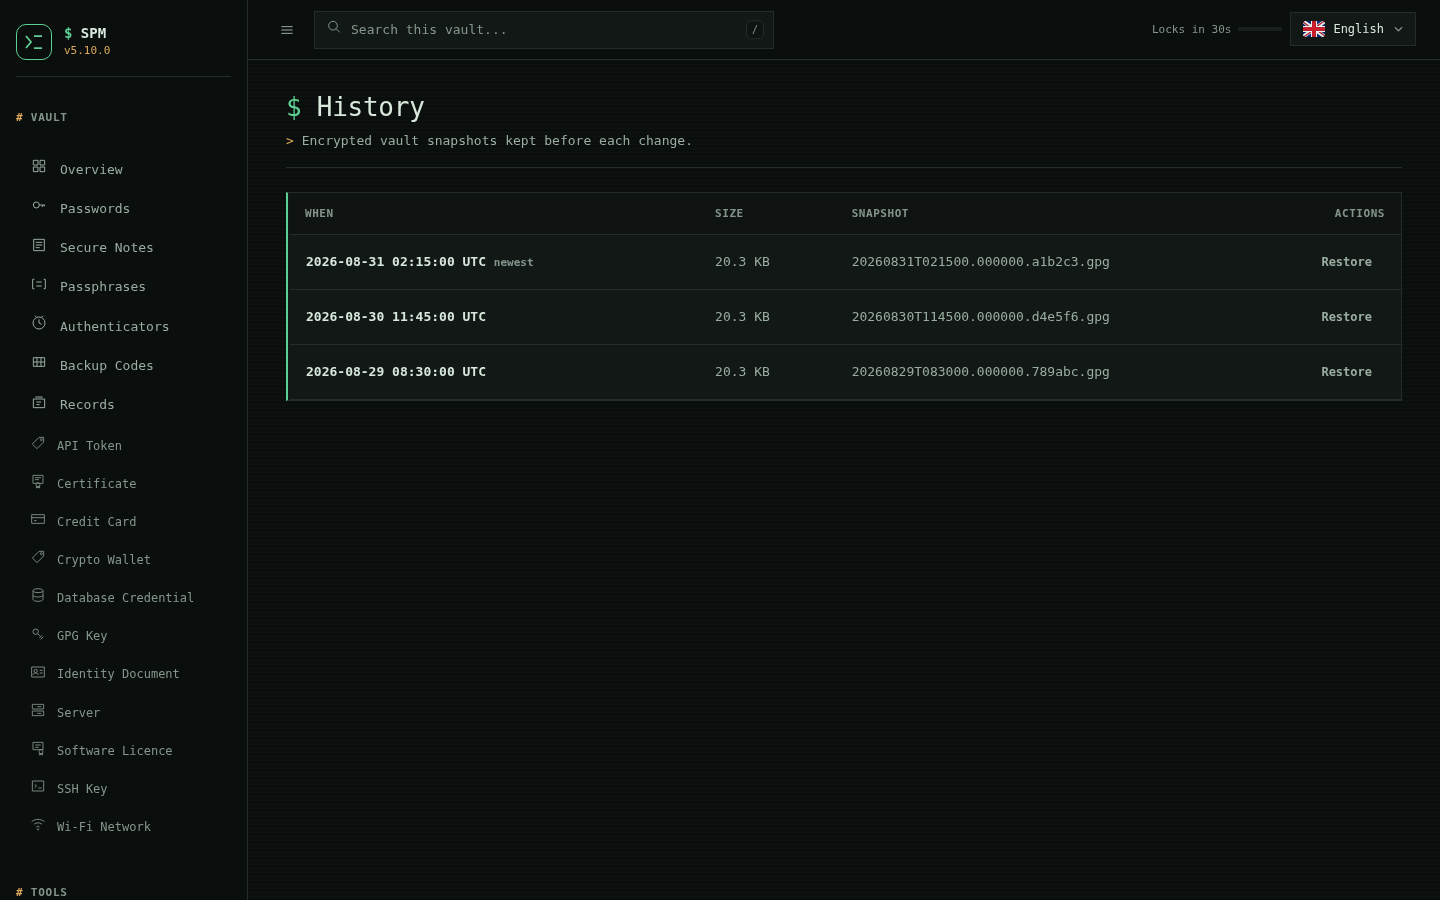Click snapshot name 20260829T083000.000000.789abc.gpg
Screen dimensions: 1440x900
point(980,372)
